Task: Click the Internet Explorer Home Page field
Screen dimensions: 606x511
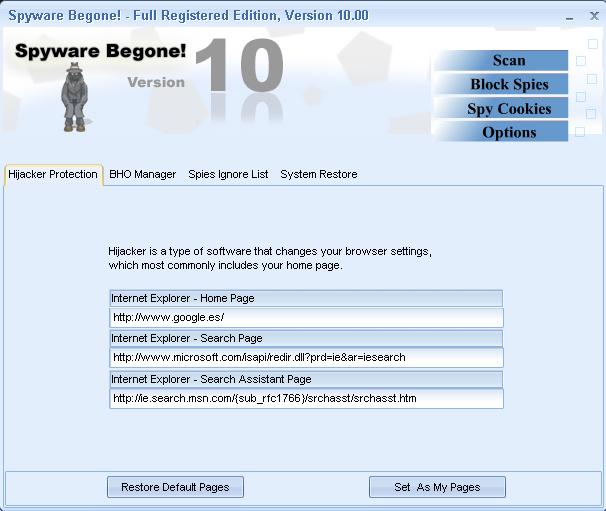Action: click(x=306, y=318)
